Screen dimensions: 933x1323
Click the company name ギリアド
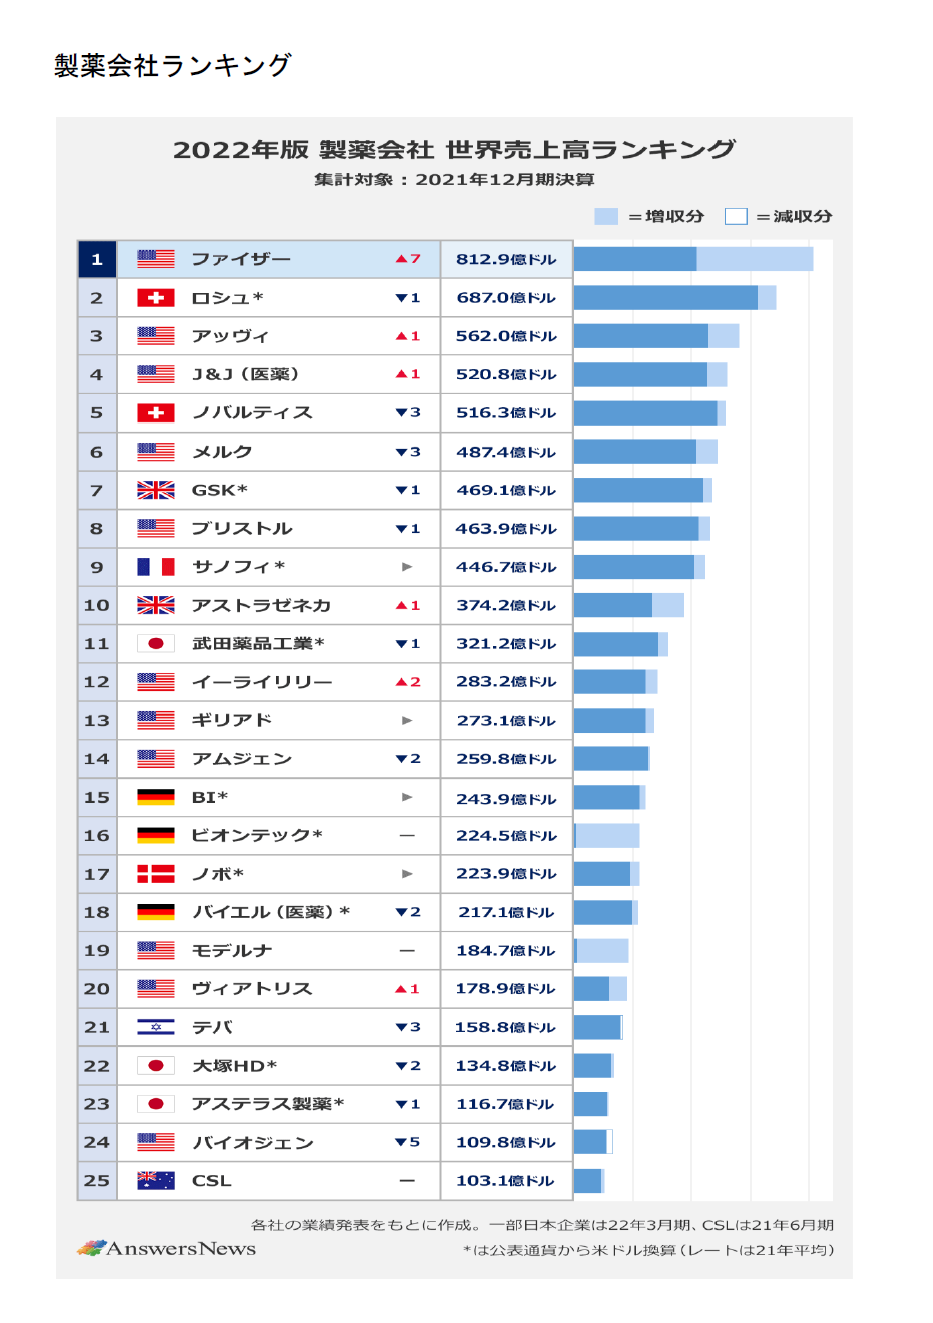232,720
